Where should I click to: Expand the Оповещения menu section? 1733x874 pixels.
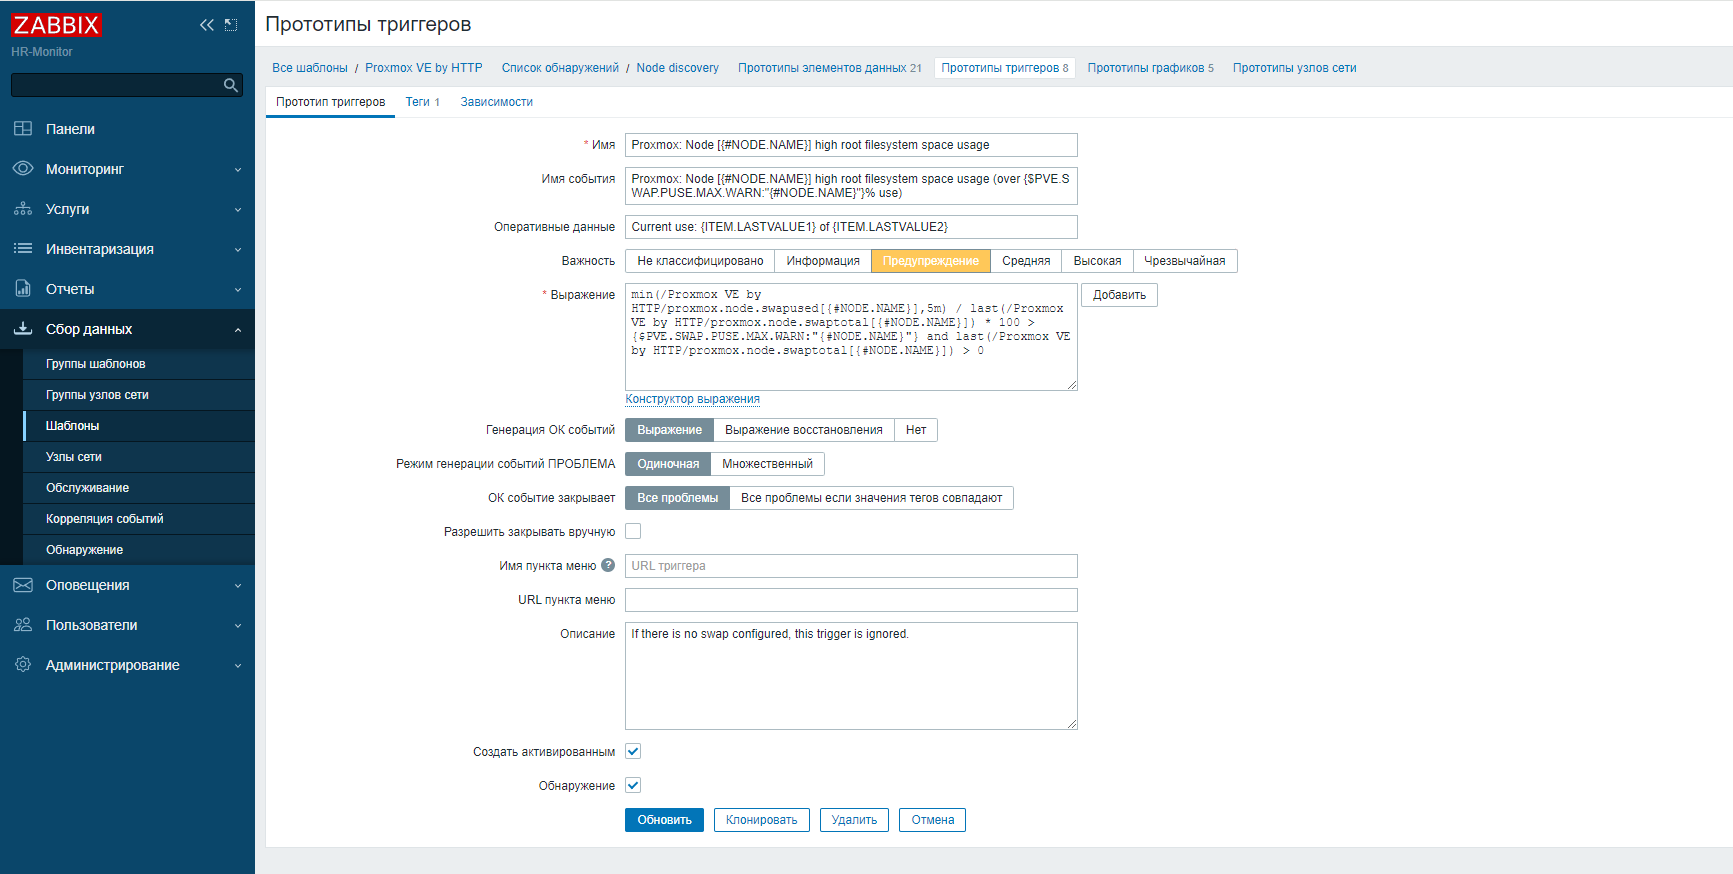(238, 586)
